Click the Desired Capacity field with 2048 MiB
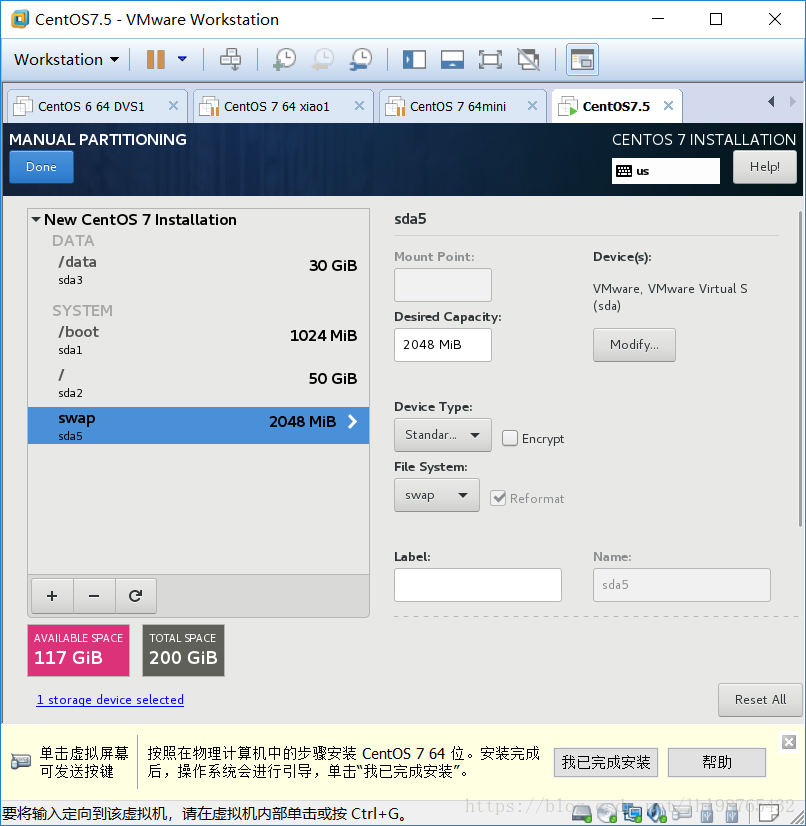 click(x=443, y=345)
